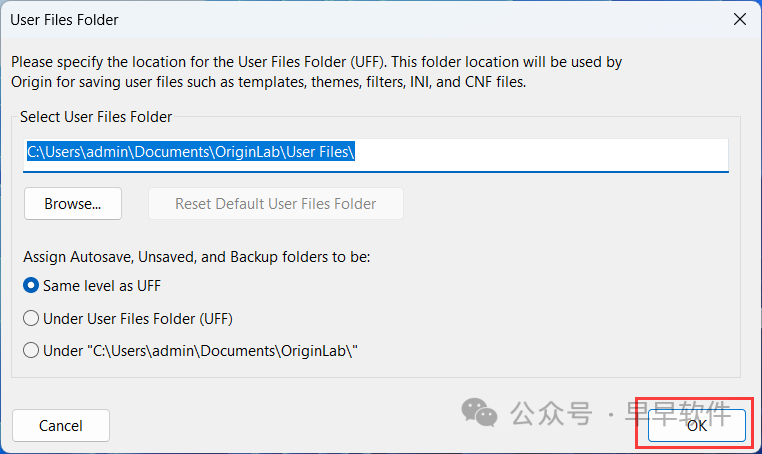The height and width of the screenshot is (454, 762).
Task: Click the 'Assign Autosave, Unsaved, and Backup' label
Action: (x=196, y=257)
